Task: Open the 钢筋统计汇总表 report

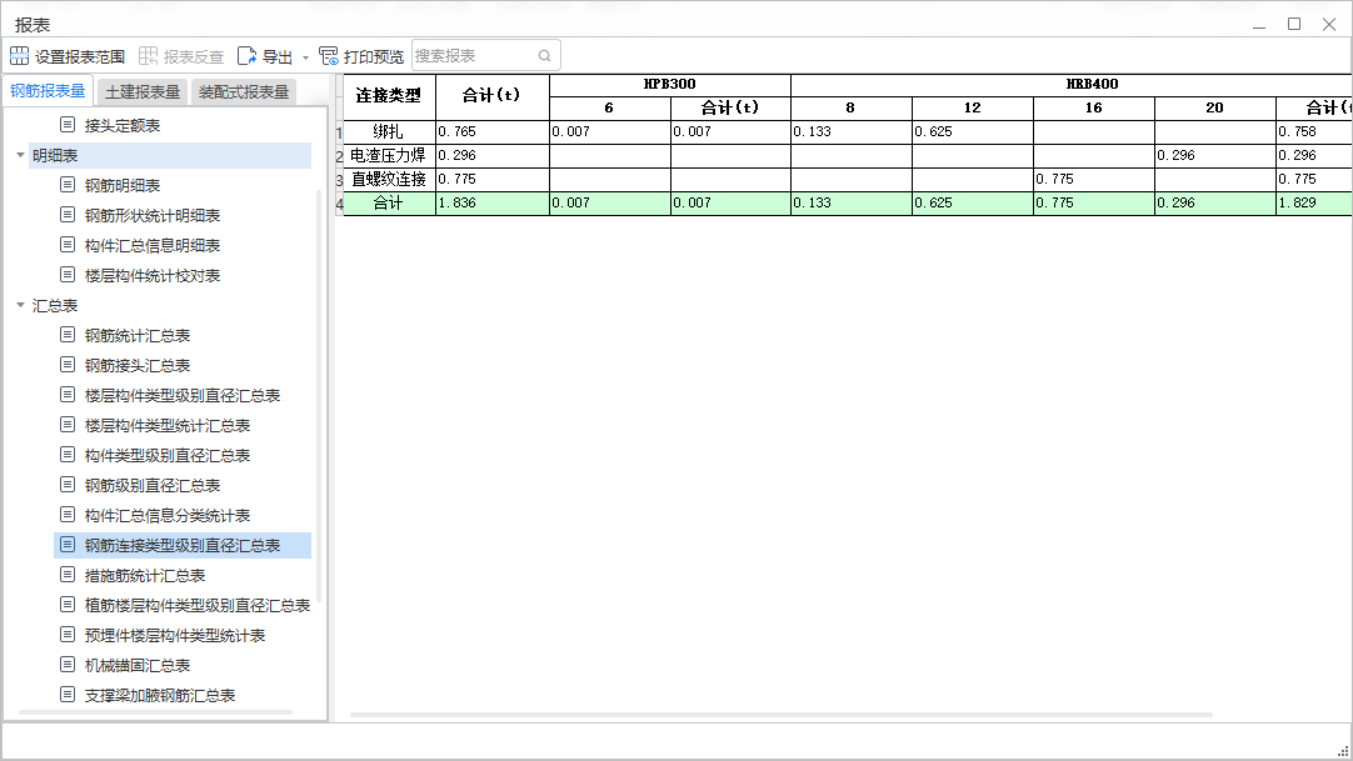Action: coord(137,336)
